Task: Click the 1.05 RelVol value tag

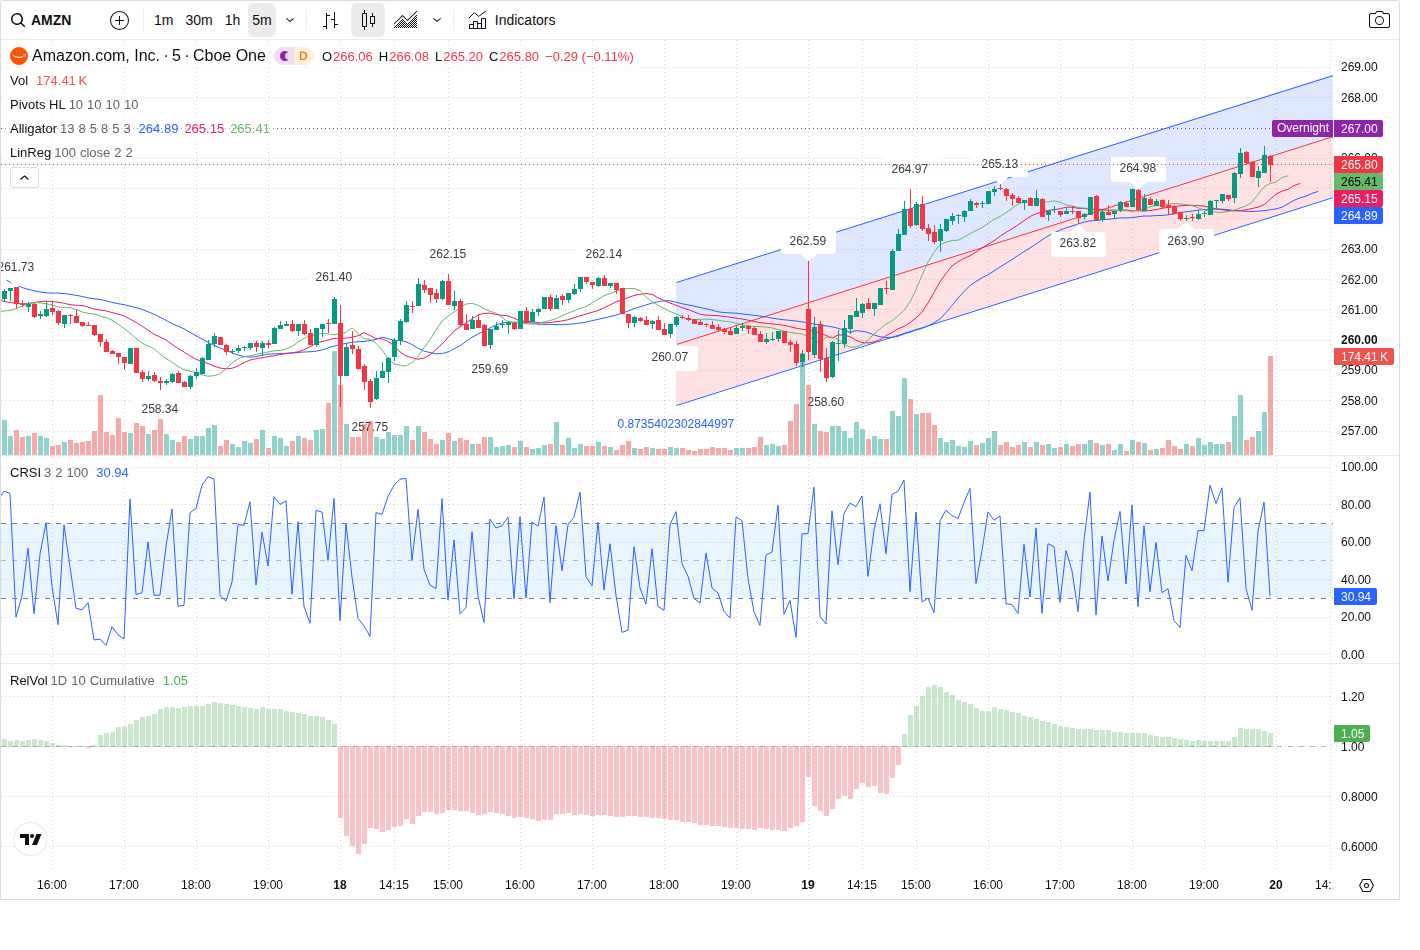Action: pos(1352,734)
